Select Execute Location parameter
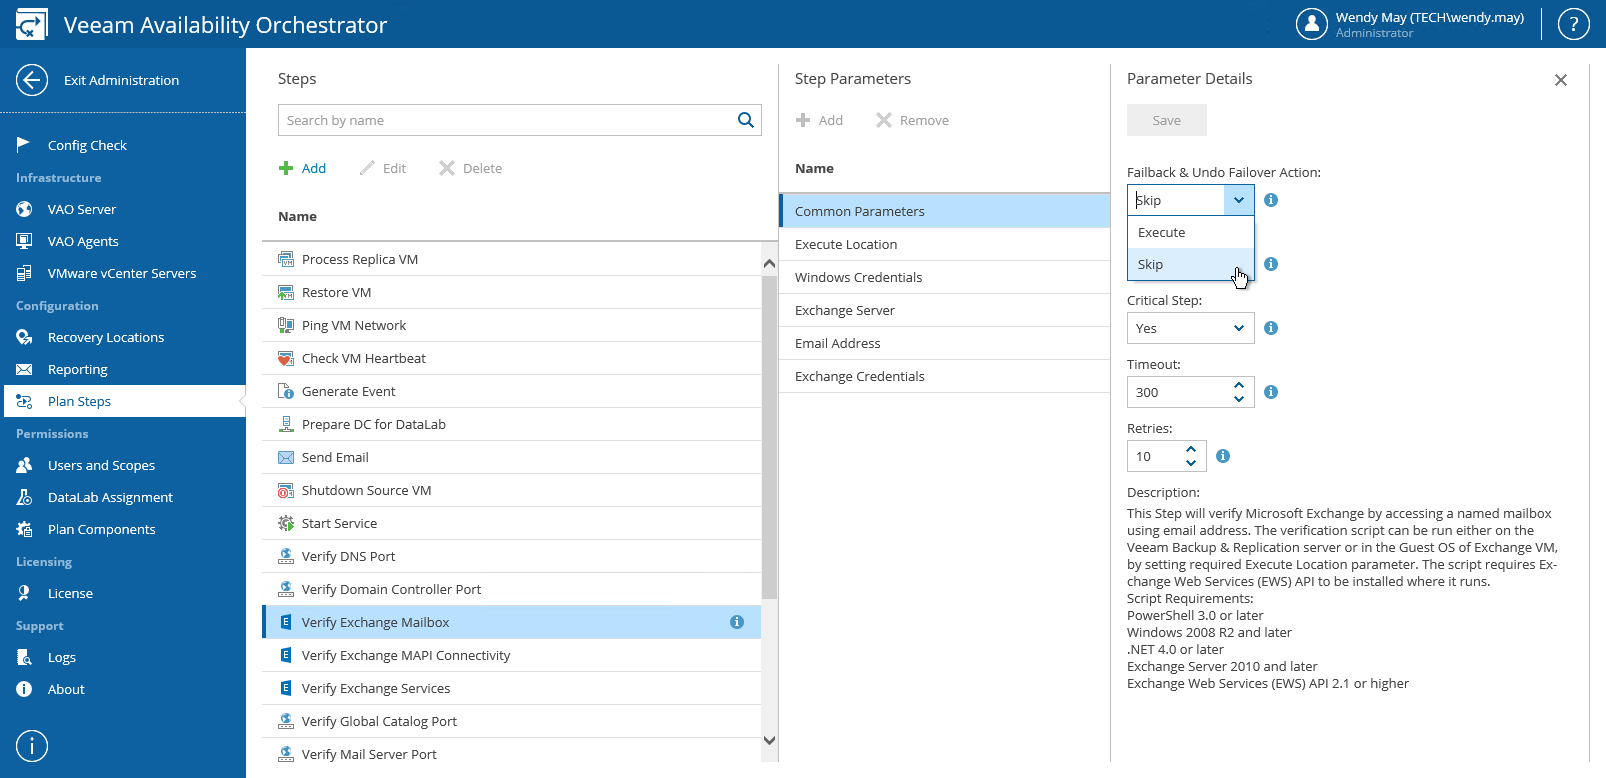 click(x=945, y=244)
